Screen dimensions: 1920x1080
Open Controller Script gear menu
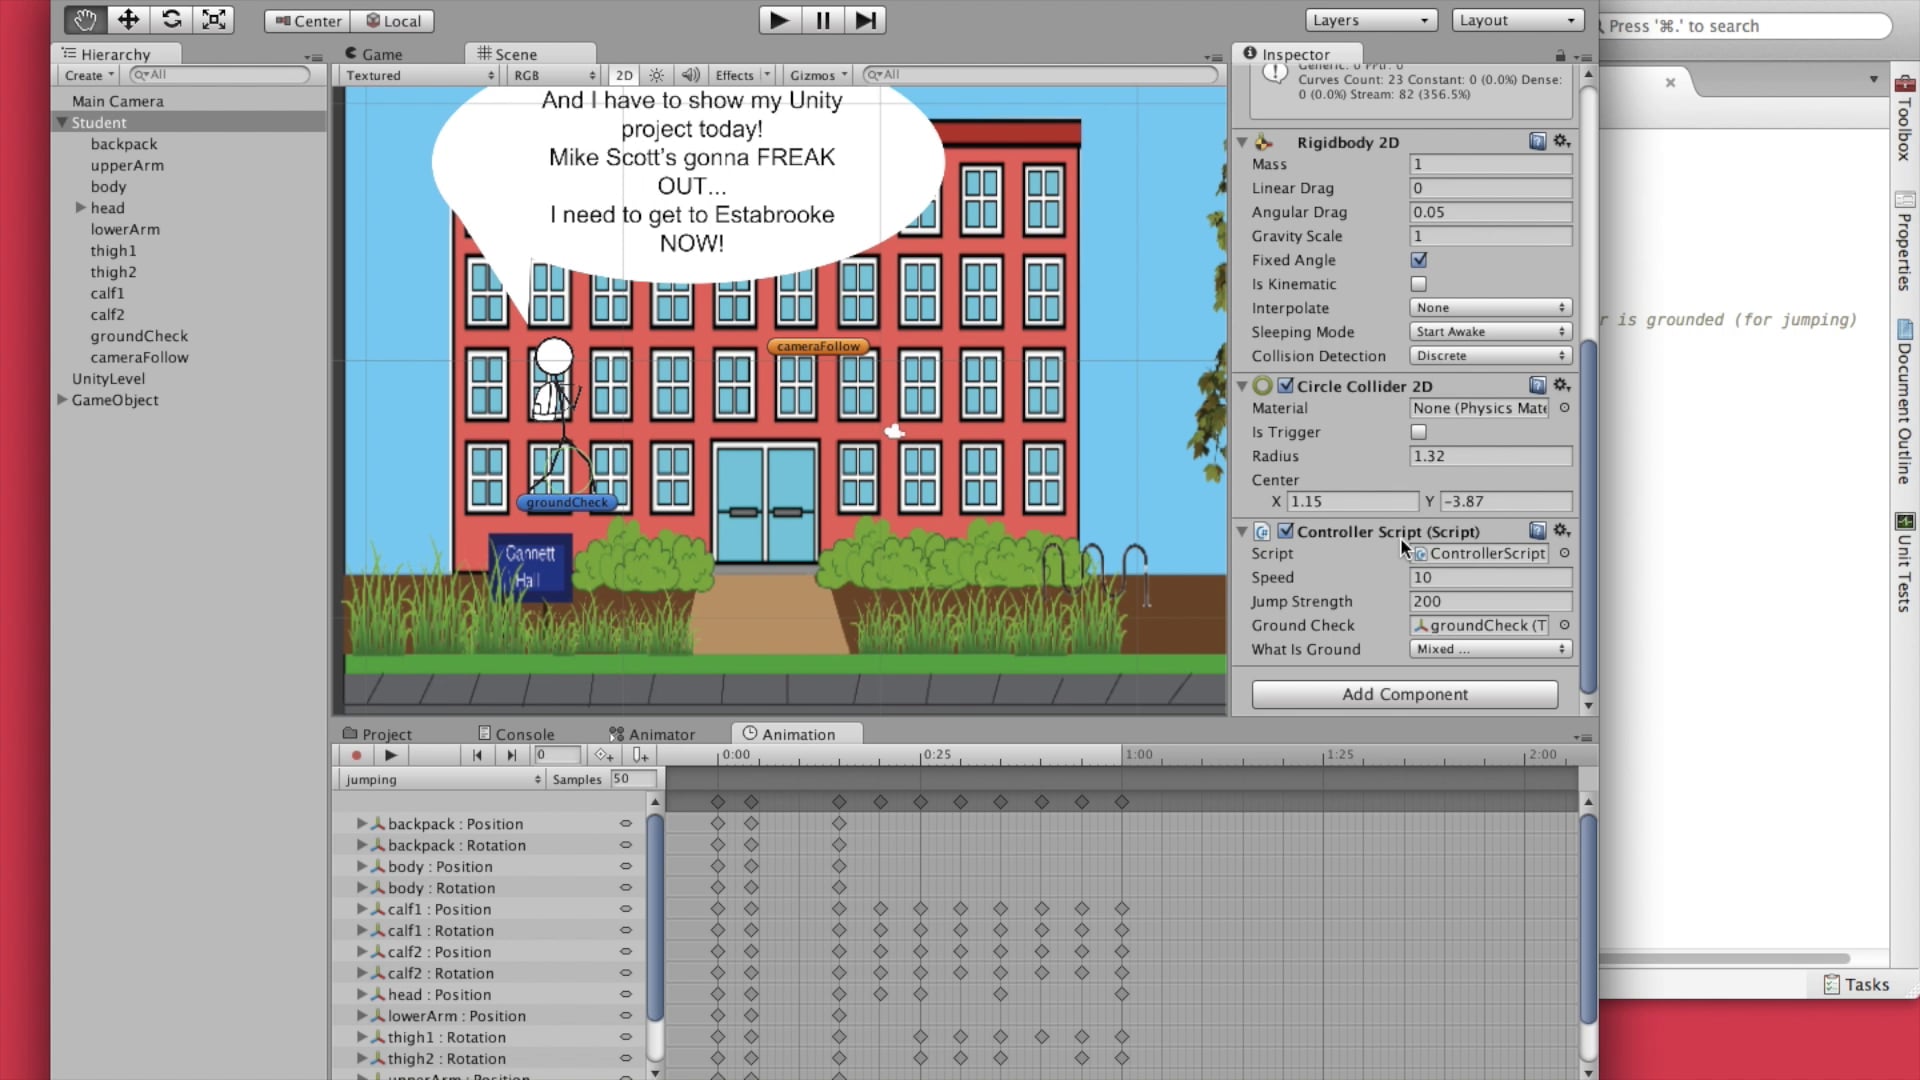(x=1562, y=531)
